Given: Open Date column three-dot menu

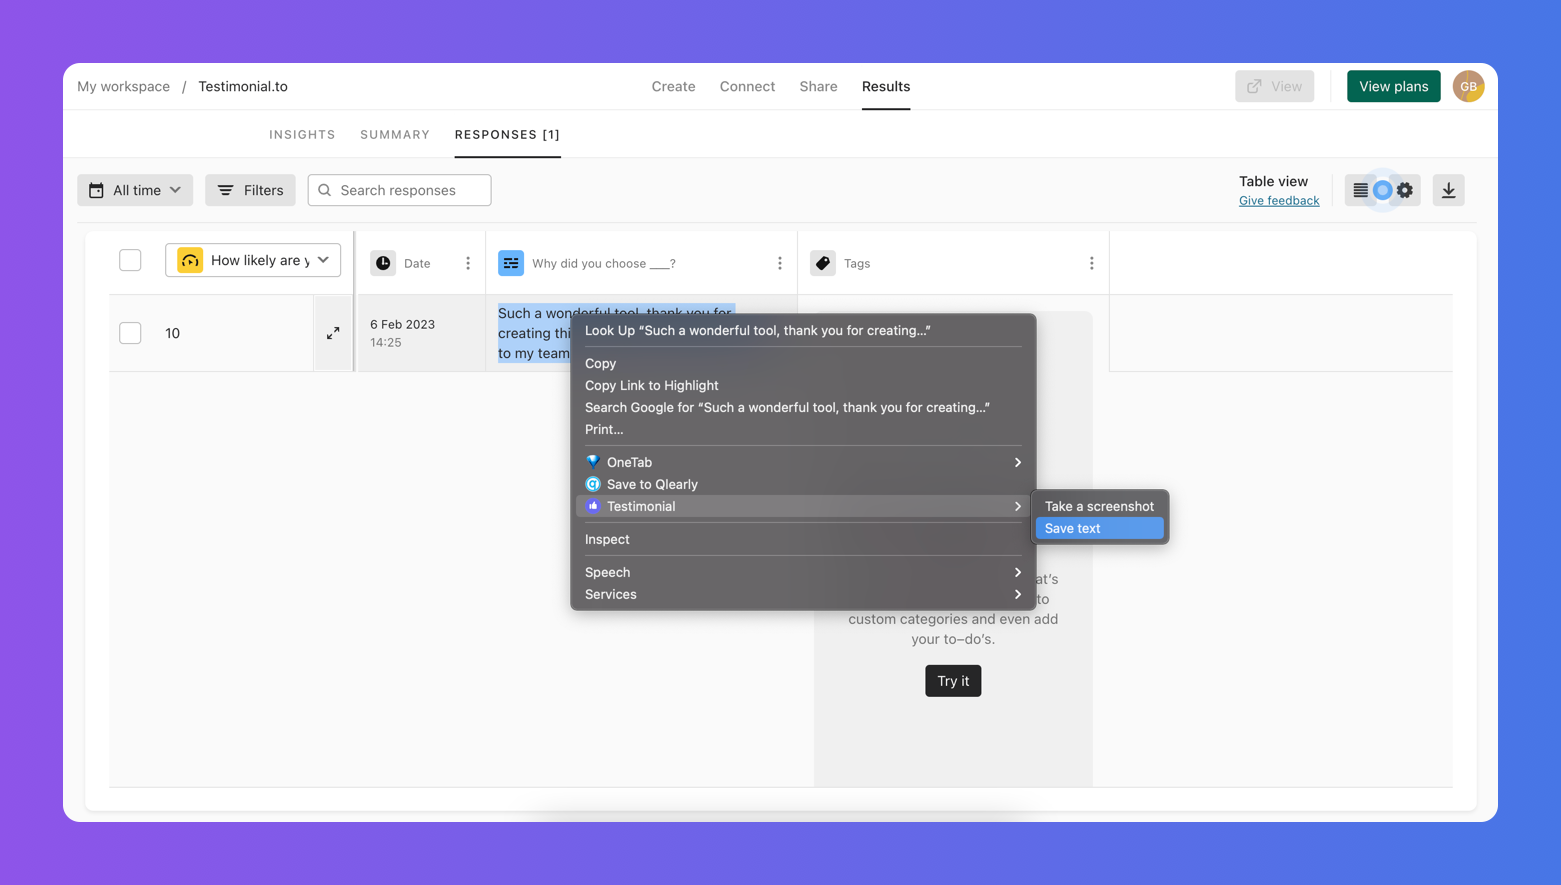Looking at the screenshot, I should click(468, 263).
